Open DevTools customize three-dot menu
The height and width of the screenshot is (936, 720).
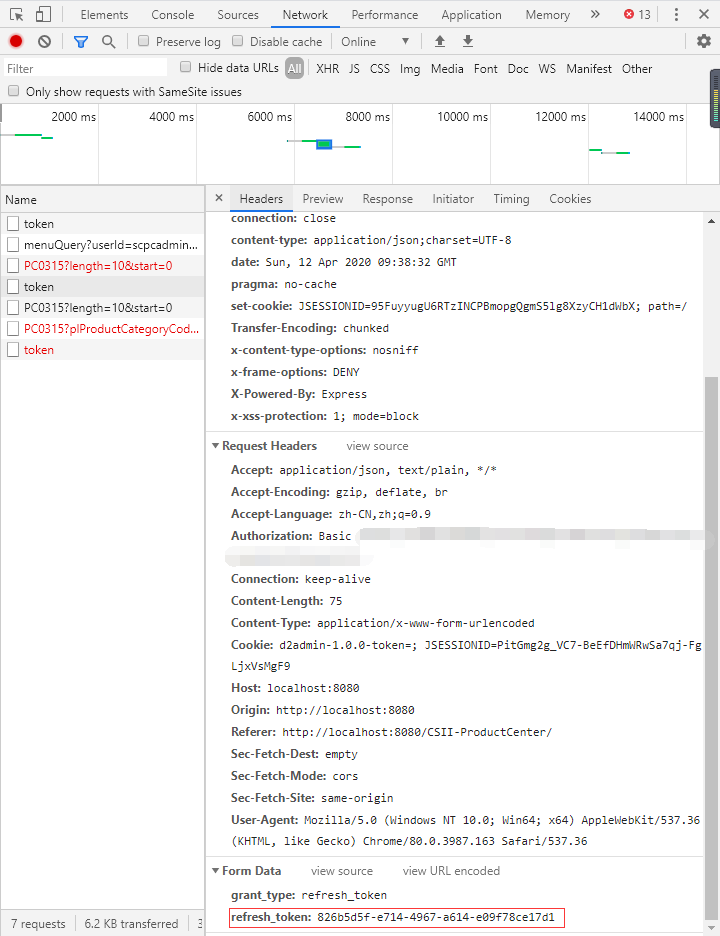(676, 14)
